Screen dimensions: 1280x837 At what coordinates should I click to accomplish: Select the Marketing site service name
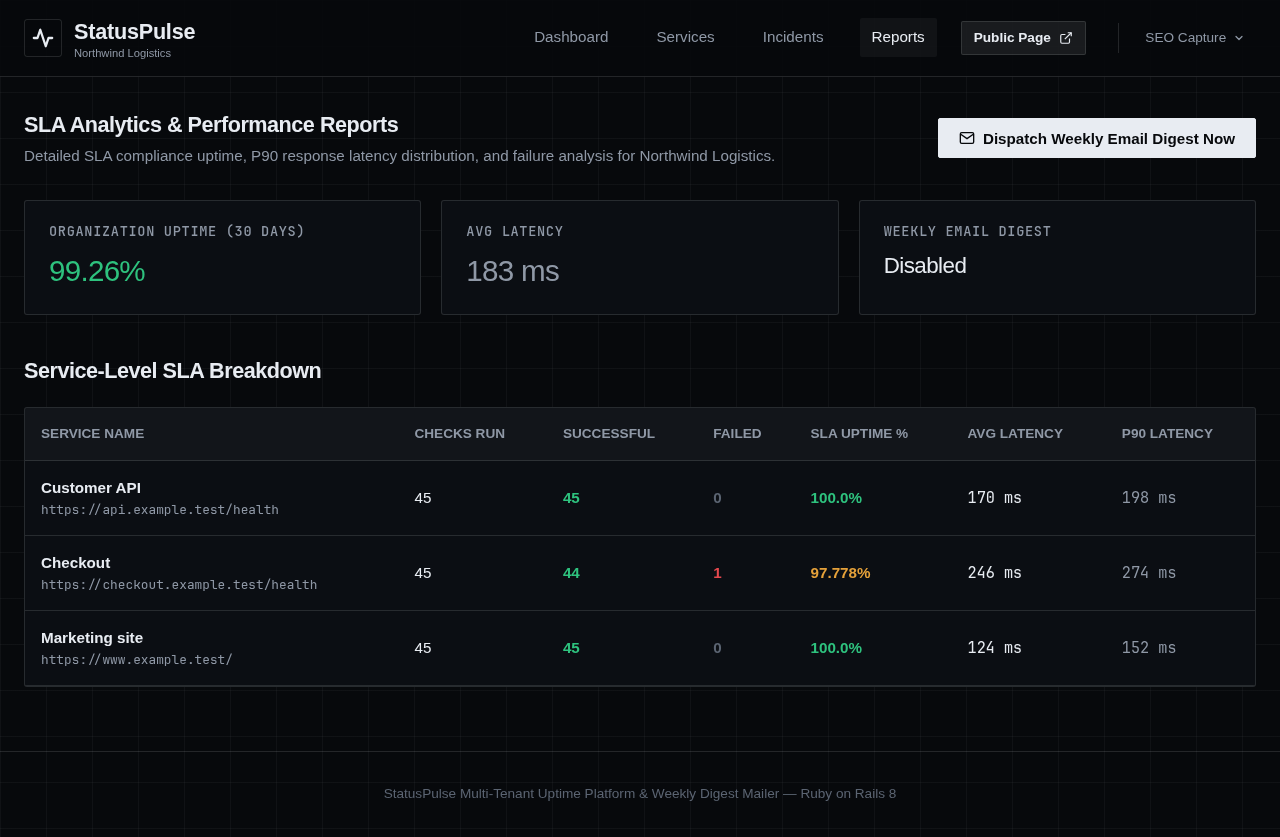[x=92, y=637]
